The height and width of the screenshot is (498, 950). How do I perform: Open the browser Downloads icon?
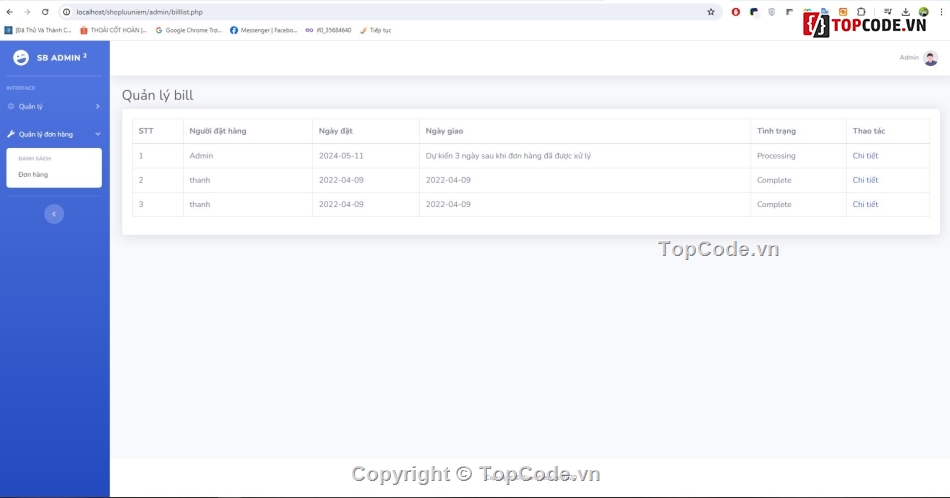906,12
